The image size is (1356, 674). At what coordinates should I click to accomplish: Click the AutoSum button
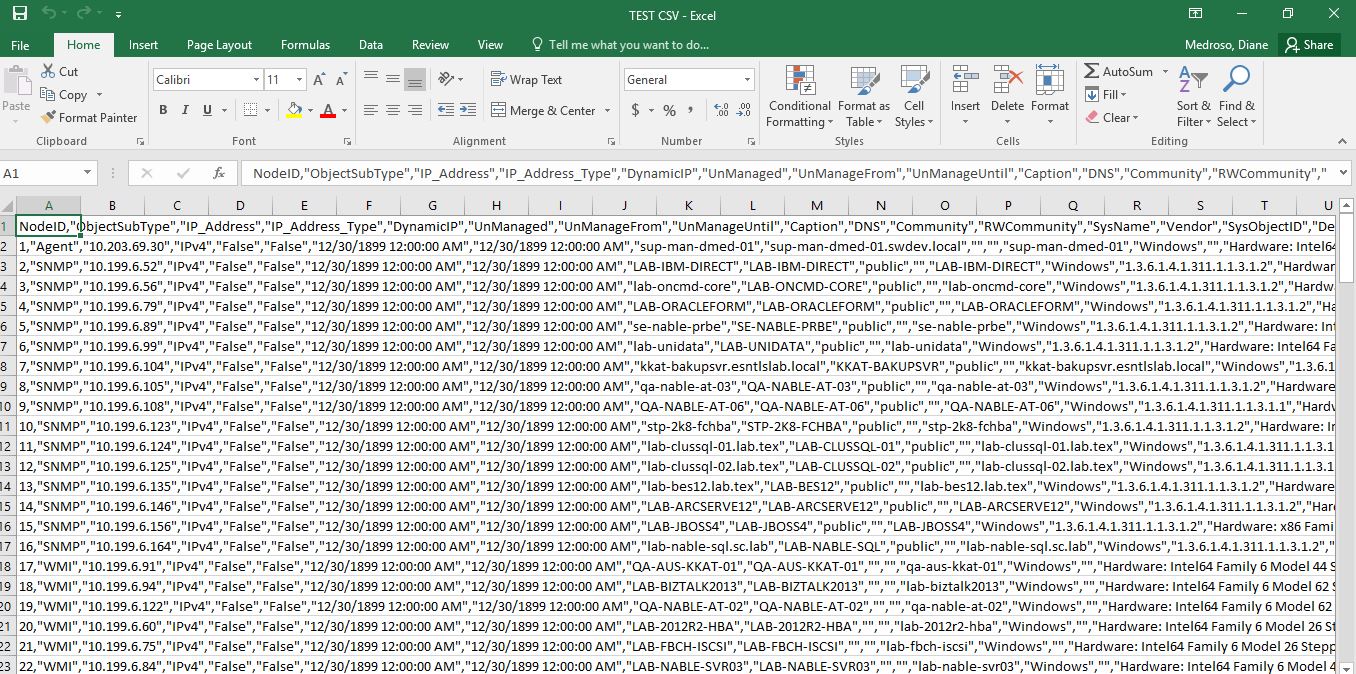coord(1118,71)
